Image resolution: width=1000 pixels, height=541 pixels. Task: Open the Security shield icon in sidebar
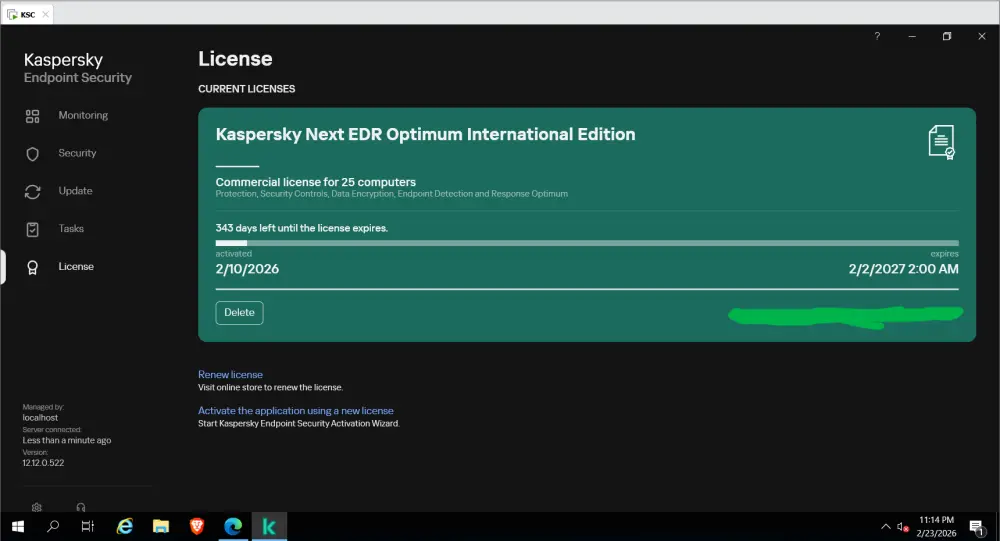(33, 154)
